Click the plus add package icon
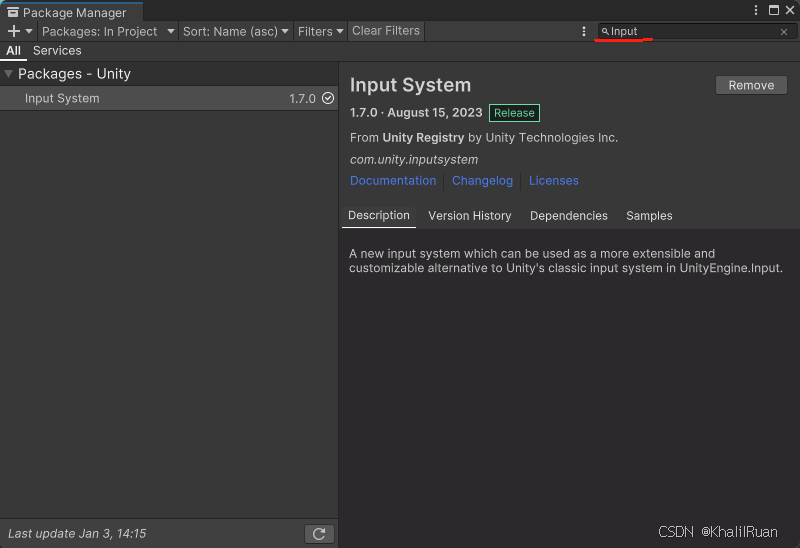This screenshot has height=548, width=800. (x=14, y=31)
